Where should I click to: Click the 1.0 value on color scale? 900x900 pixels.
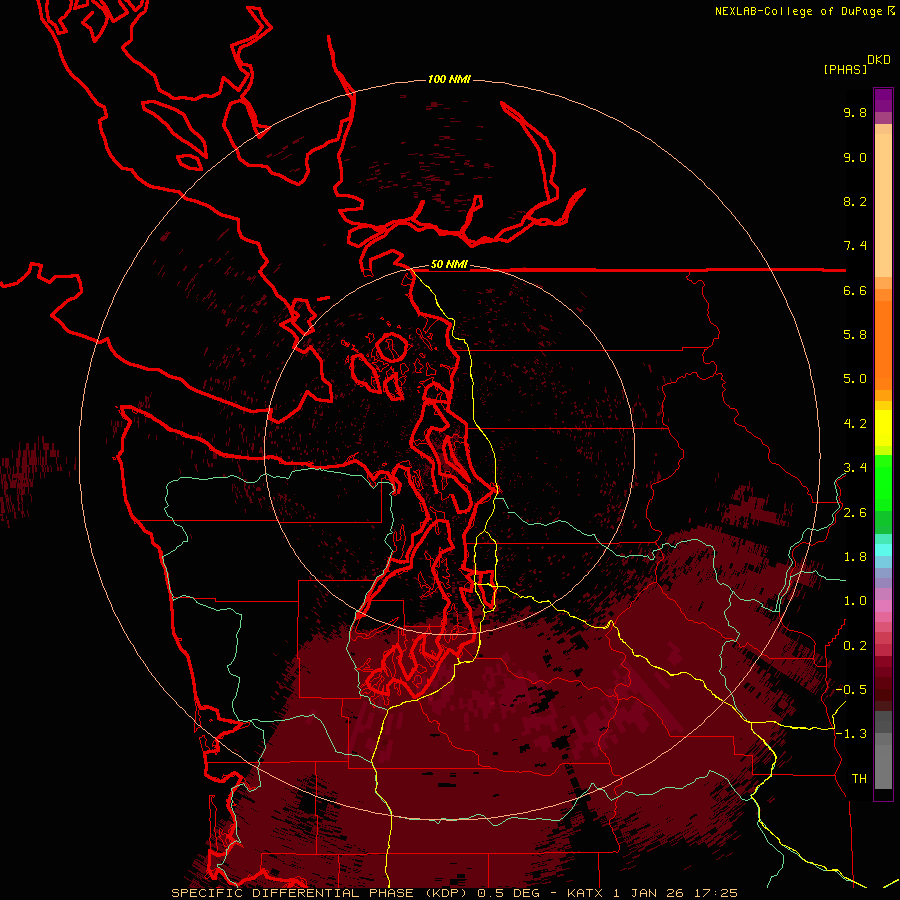pyautogui.click(x=855, y=601)
